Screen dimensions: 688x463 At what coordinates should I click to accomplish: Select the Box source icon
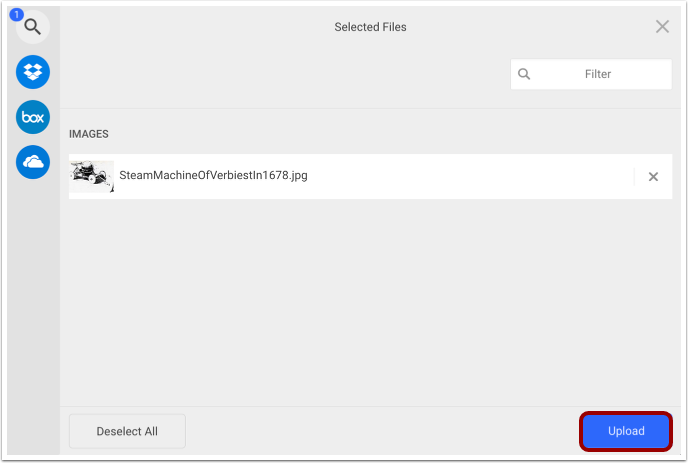click(33, 117)
